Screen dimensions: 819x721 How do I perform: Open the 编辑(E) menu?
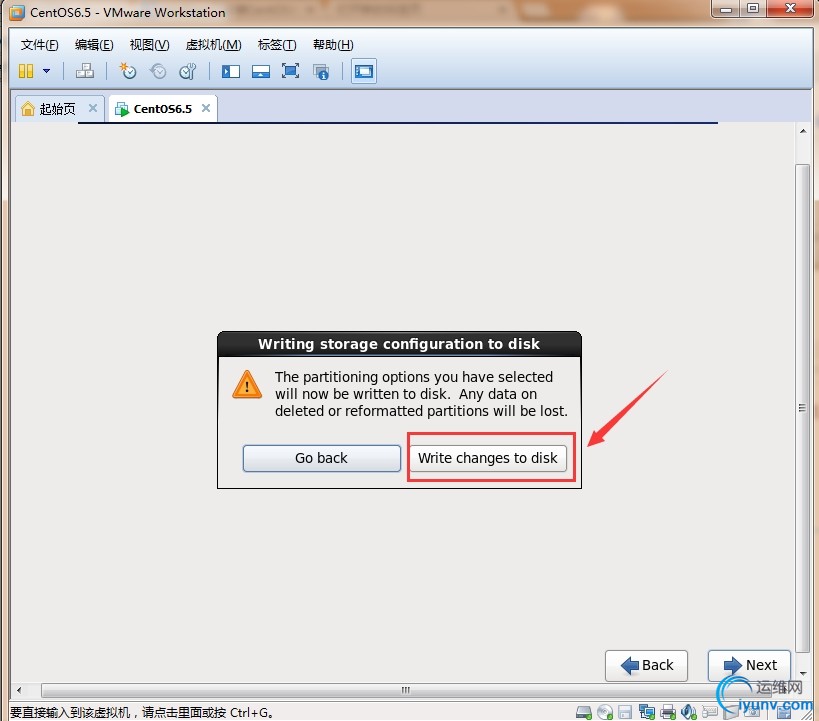tap(94, 45)
